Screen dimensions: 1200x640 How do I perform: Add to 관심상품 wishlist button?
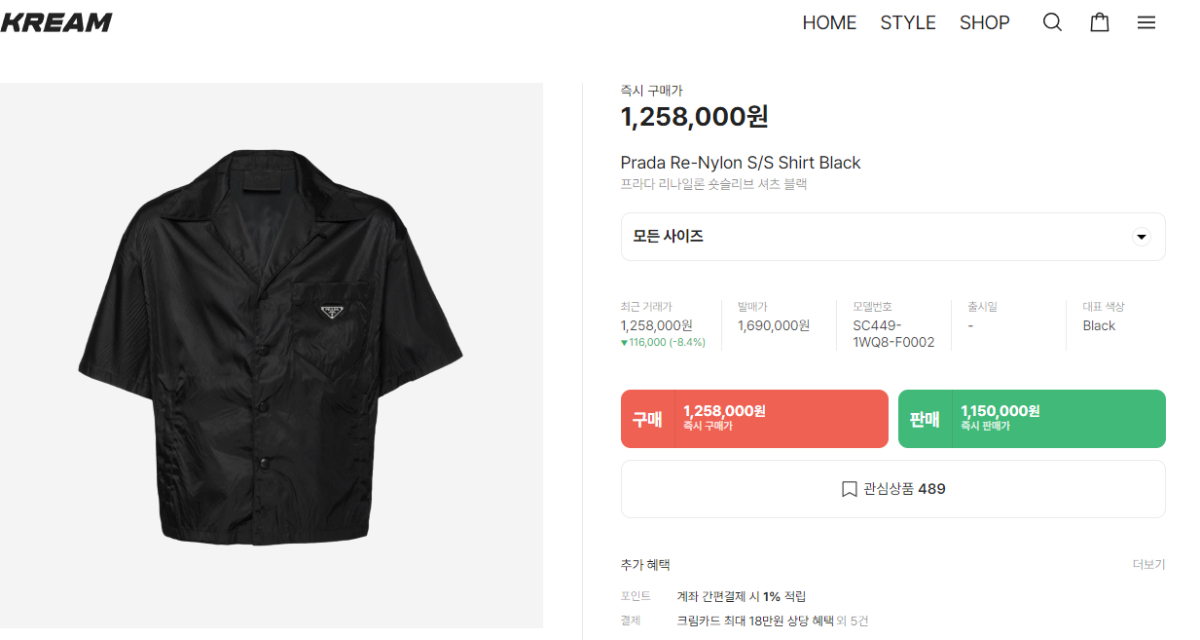coord(893,489)
